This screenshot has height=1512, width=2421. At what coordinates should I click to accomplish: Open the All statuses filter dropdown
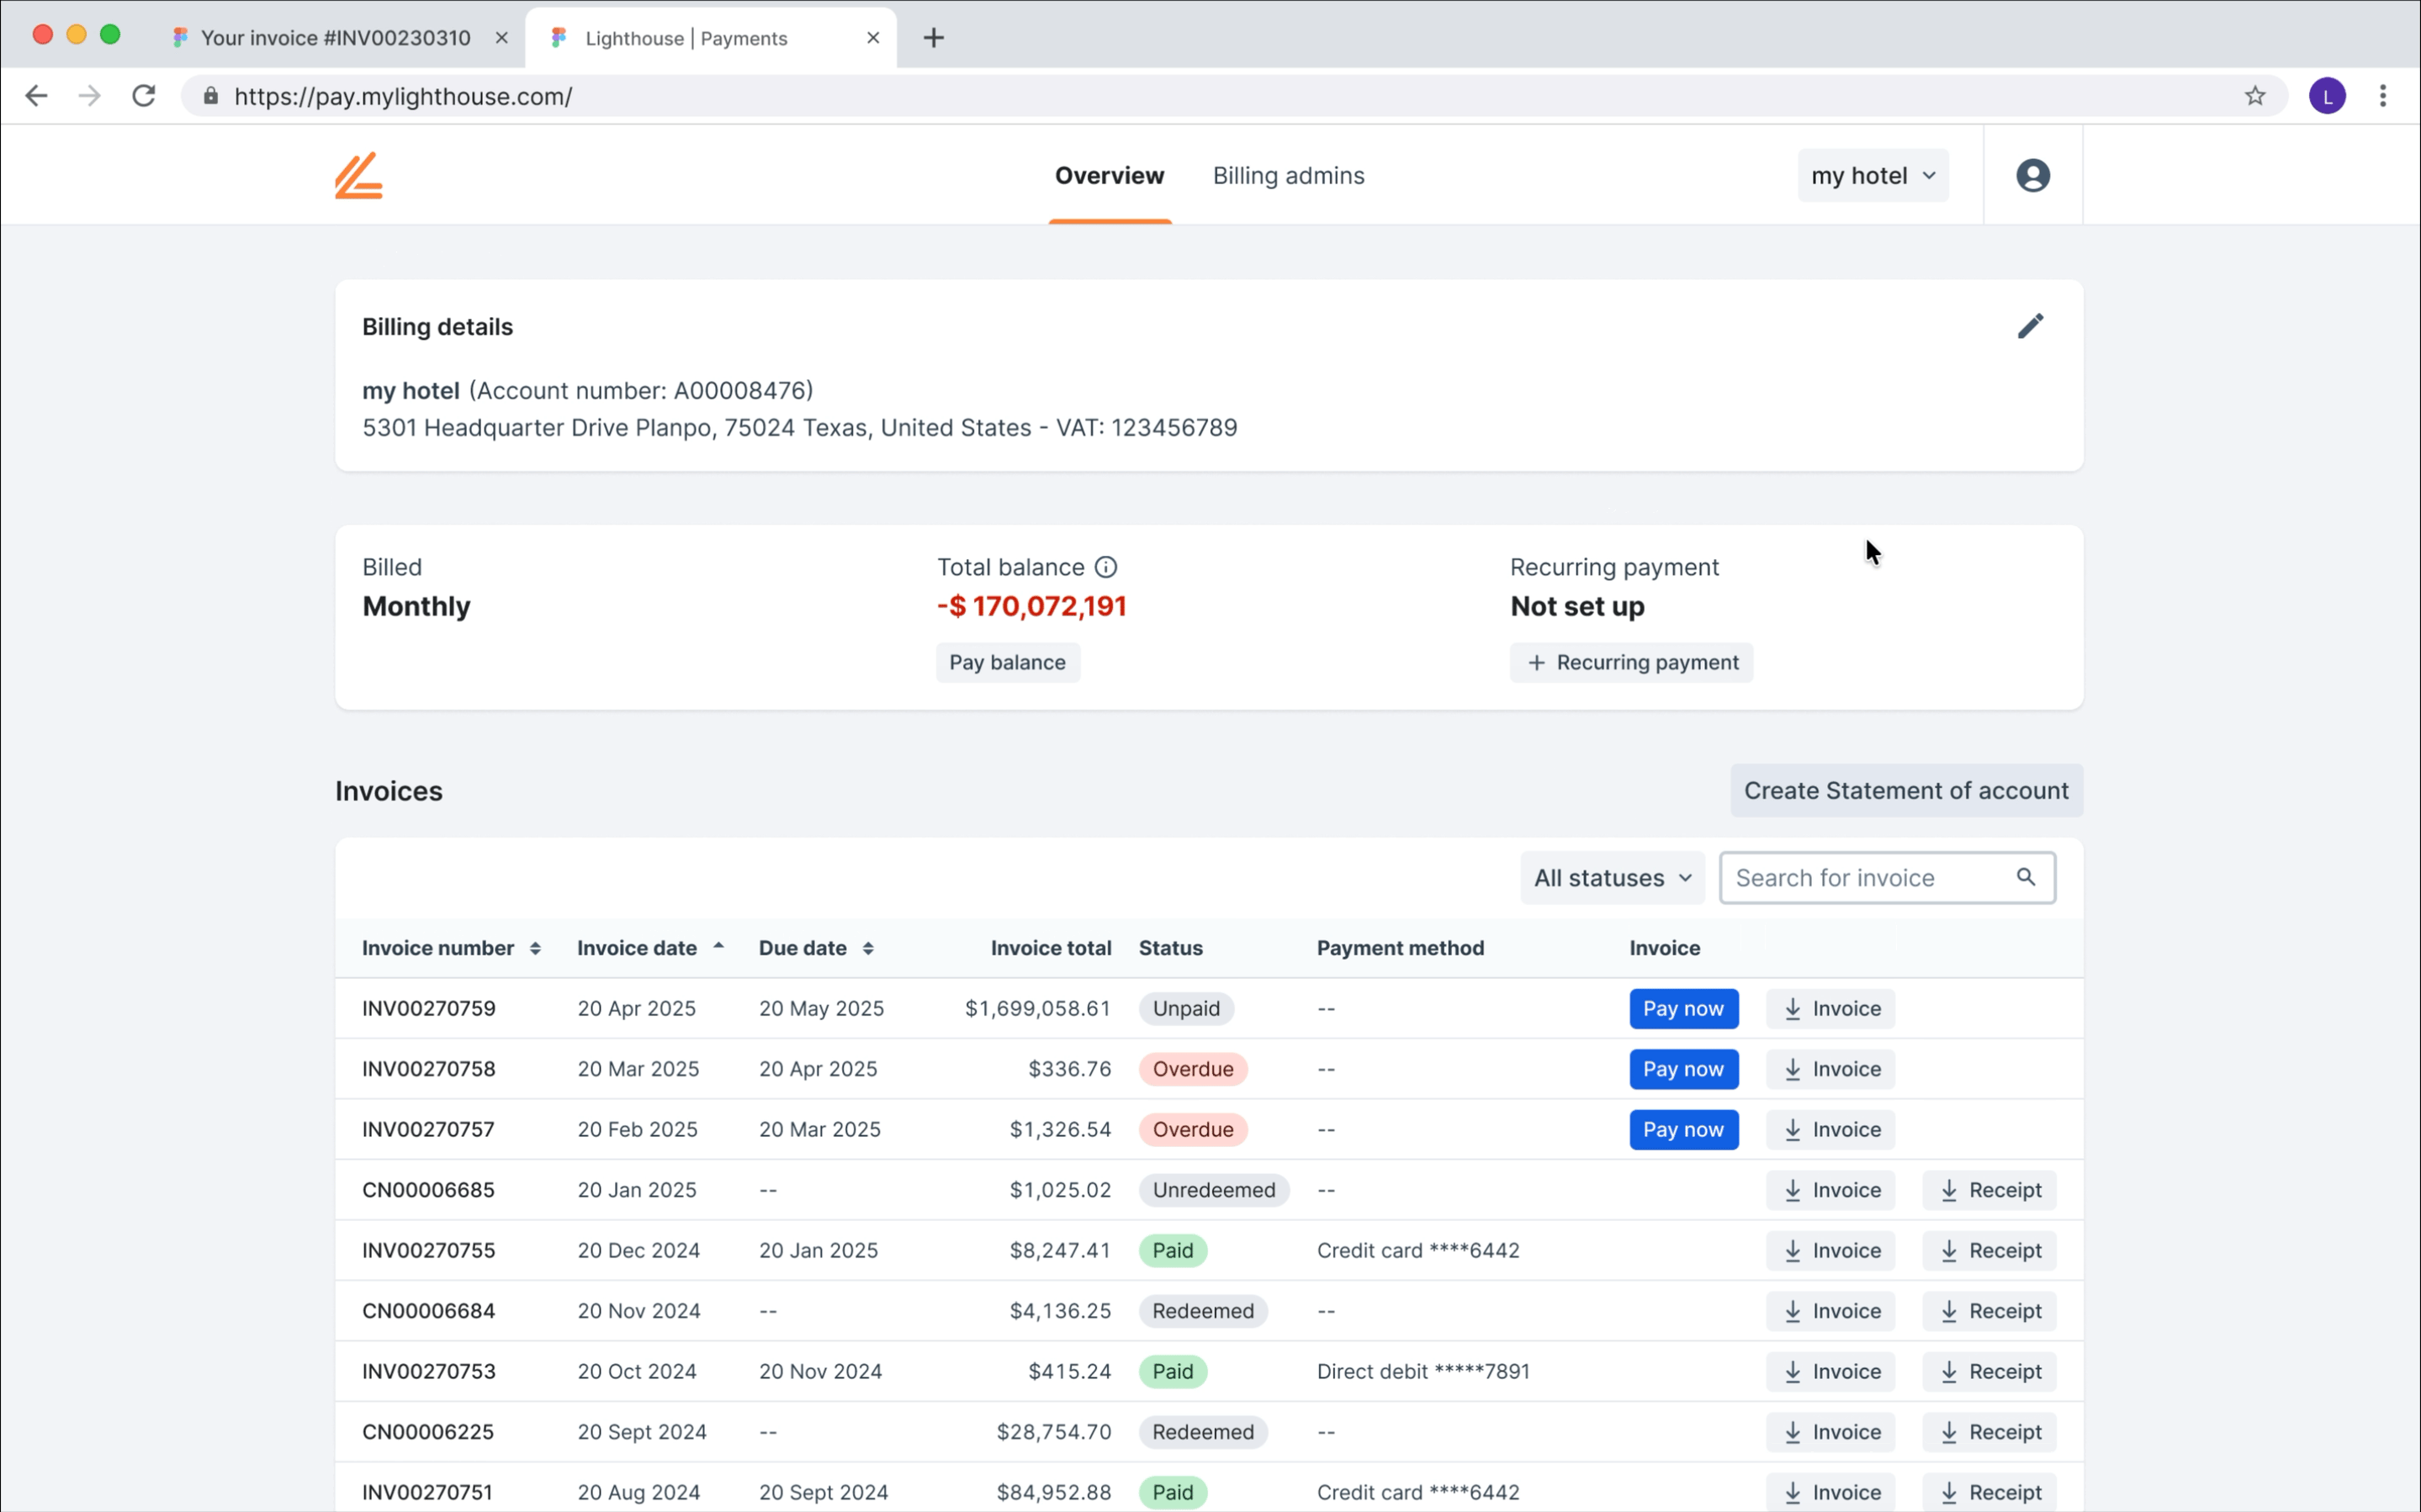coord(1612,878)
